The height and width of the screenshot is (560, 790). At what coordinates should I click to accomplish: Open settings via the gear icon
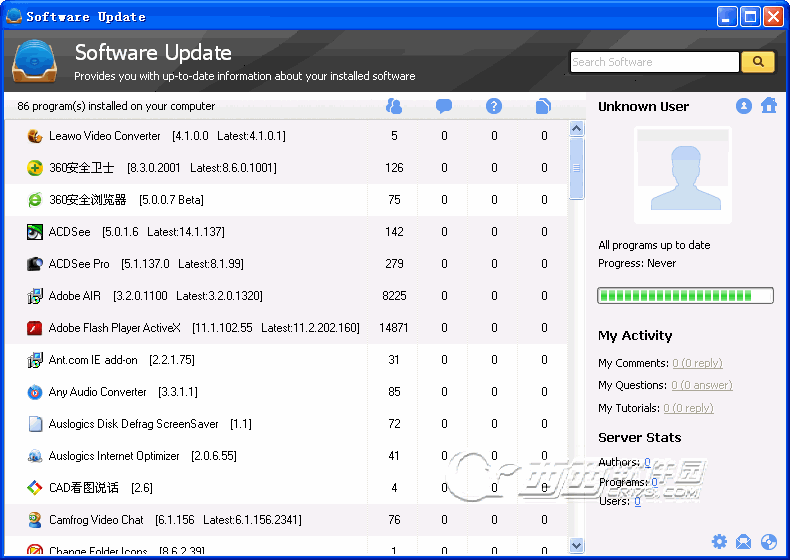(x=719, y=542)
